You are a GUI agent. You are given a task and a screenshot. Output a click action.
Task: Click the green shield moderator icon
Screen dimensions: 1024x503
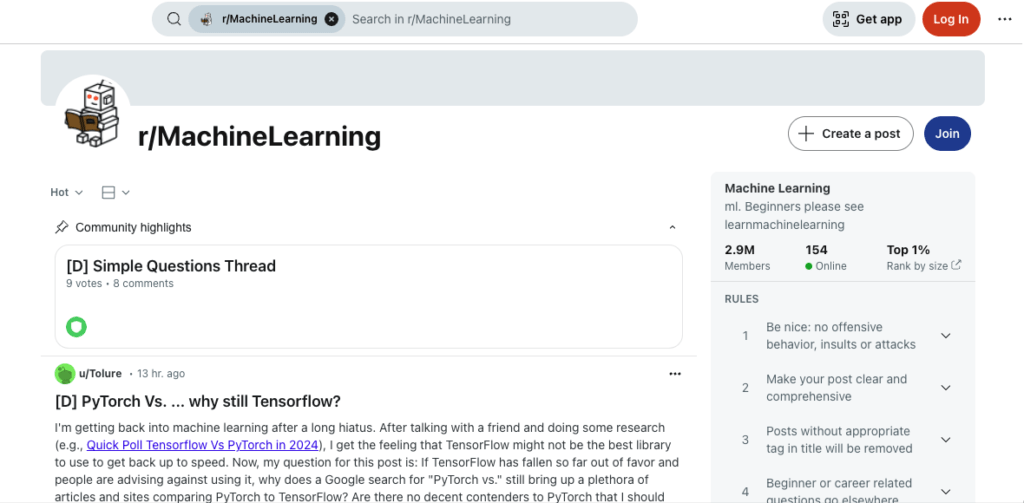click(76, 327)
